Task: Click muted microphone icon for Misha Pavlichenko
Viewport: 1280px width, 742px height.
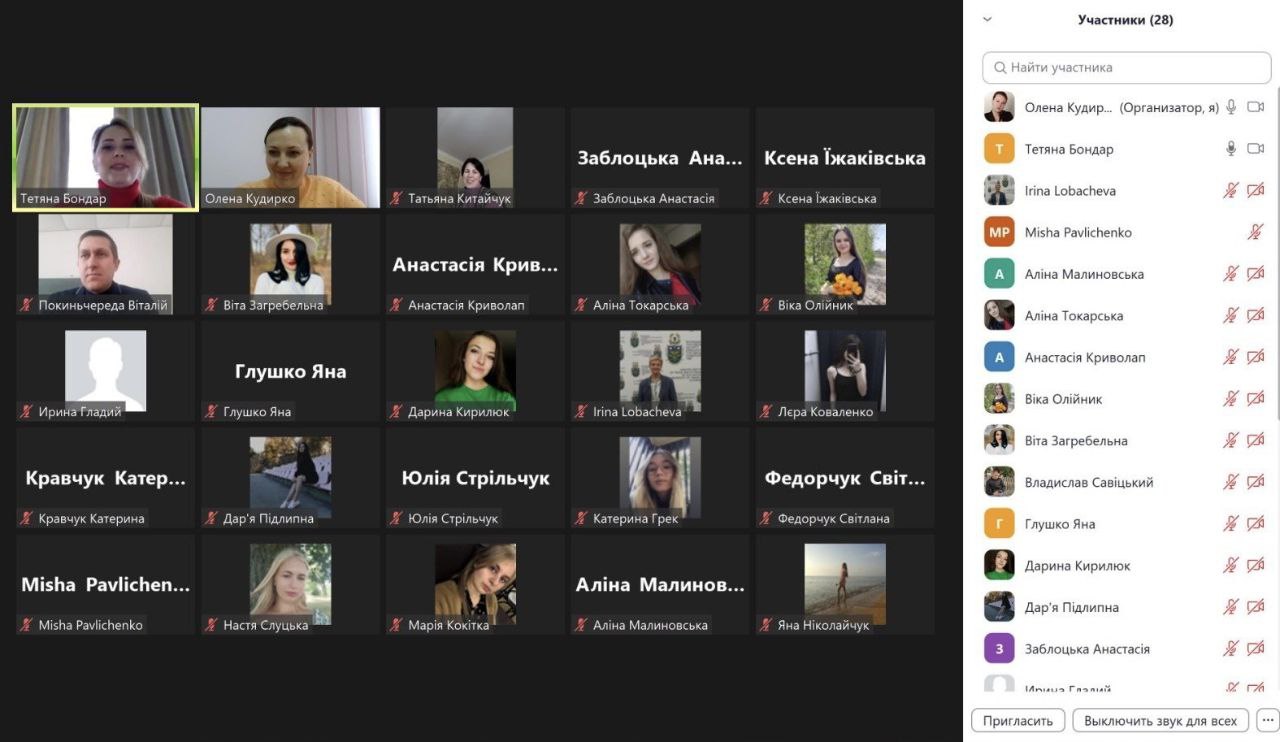Action: (x=1256, y=232)
